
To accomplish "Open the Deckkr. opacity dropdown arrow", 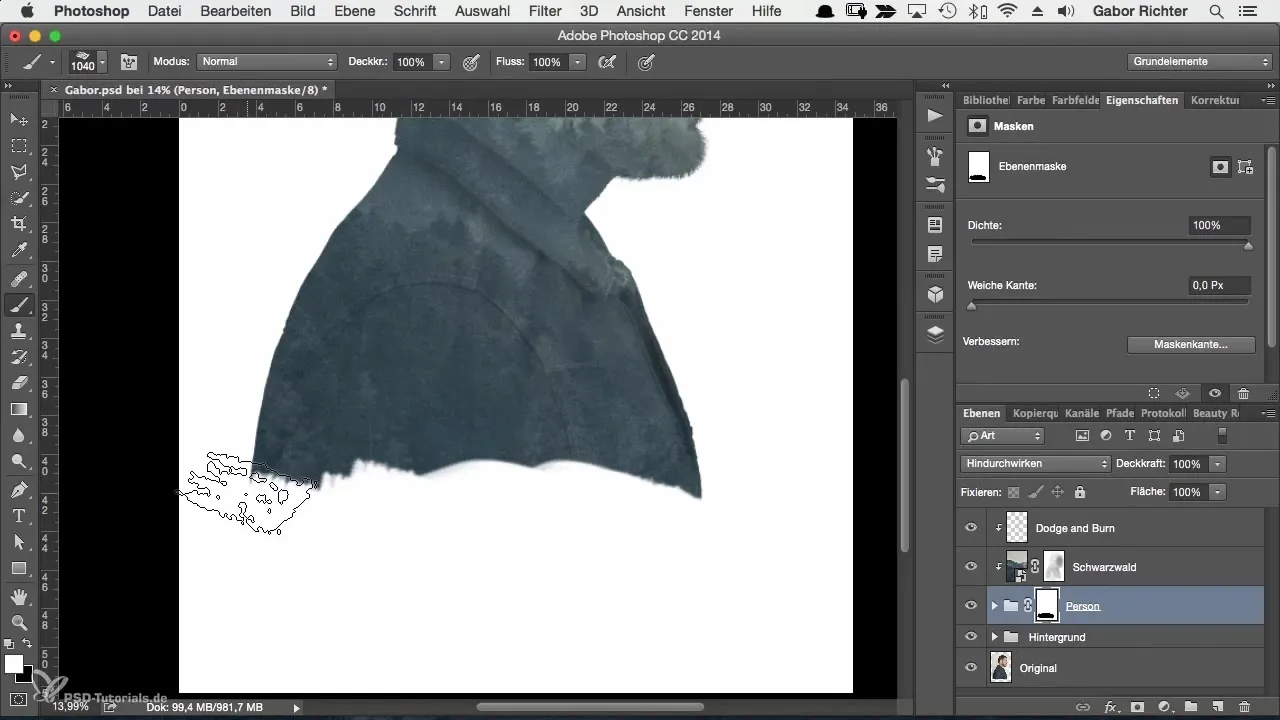I will 441,62.
